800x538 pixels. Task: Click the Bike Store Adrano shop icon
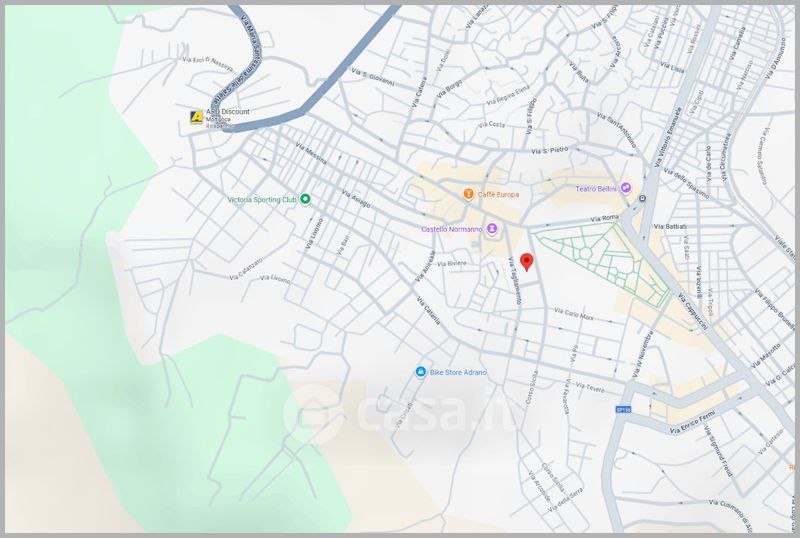(420, 372)
